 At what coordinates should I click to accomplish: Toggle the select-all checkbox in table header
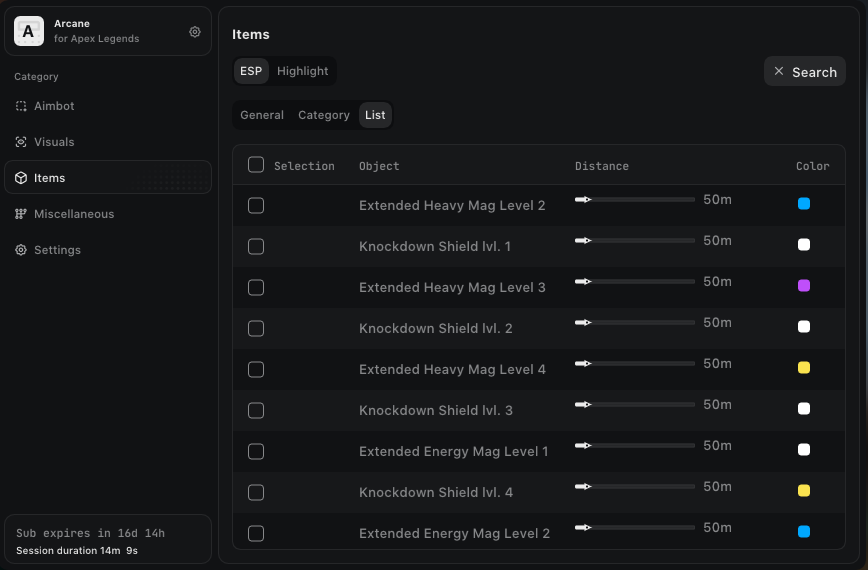point(256,165)
